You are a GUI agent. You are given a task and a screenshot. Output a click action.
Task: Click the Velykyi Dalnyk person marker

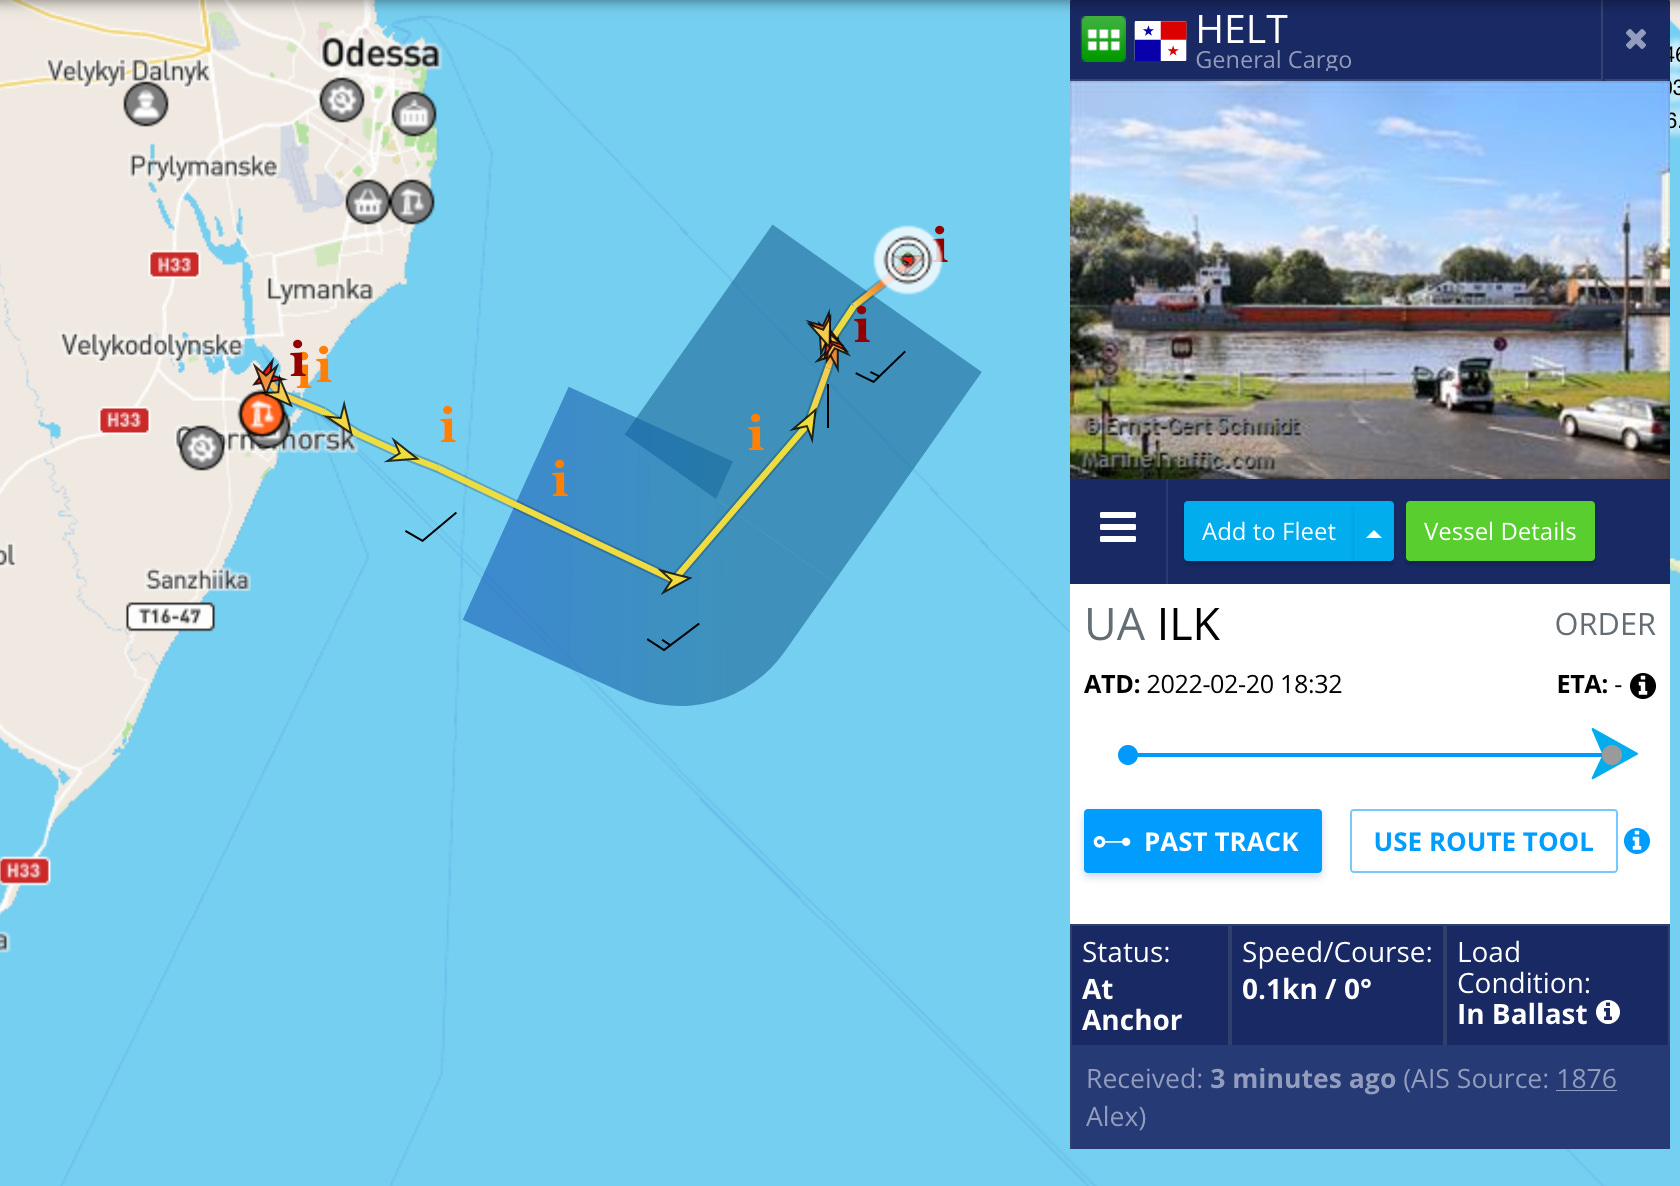point(146,104)
